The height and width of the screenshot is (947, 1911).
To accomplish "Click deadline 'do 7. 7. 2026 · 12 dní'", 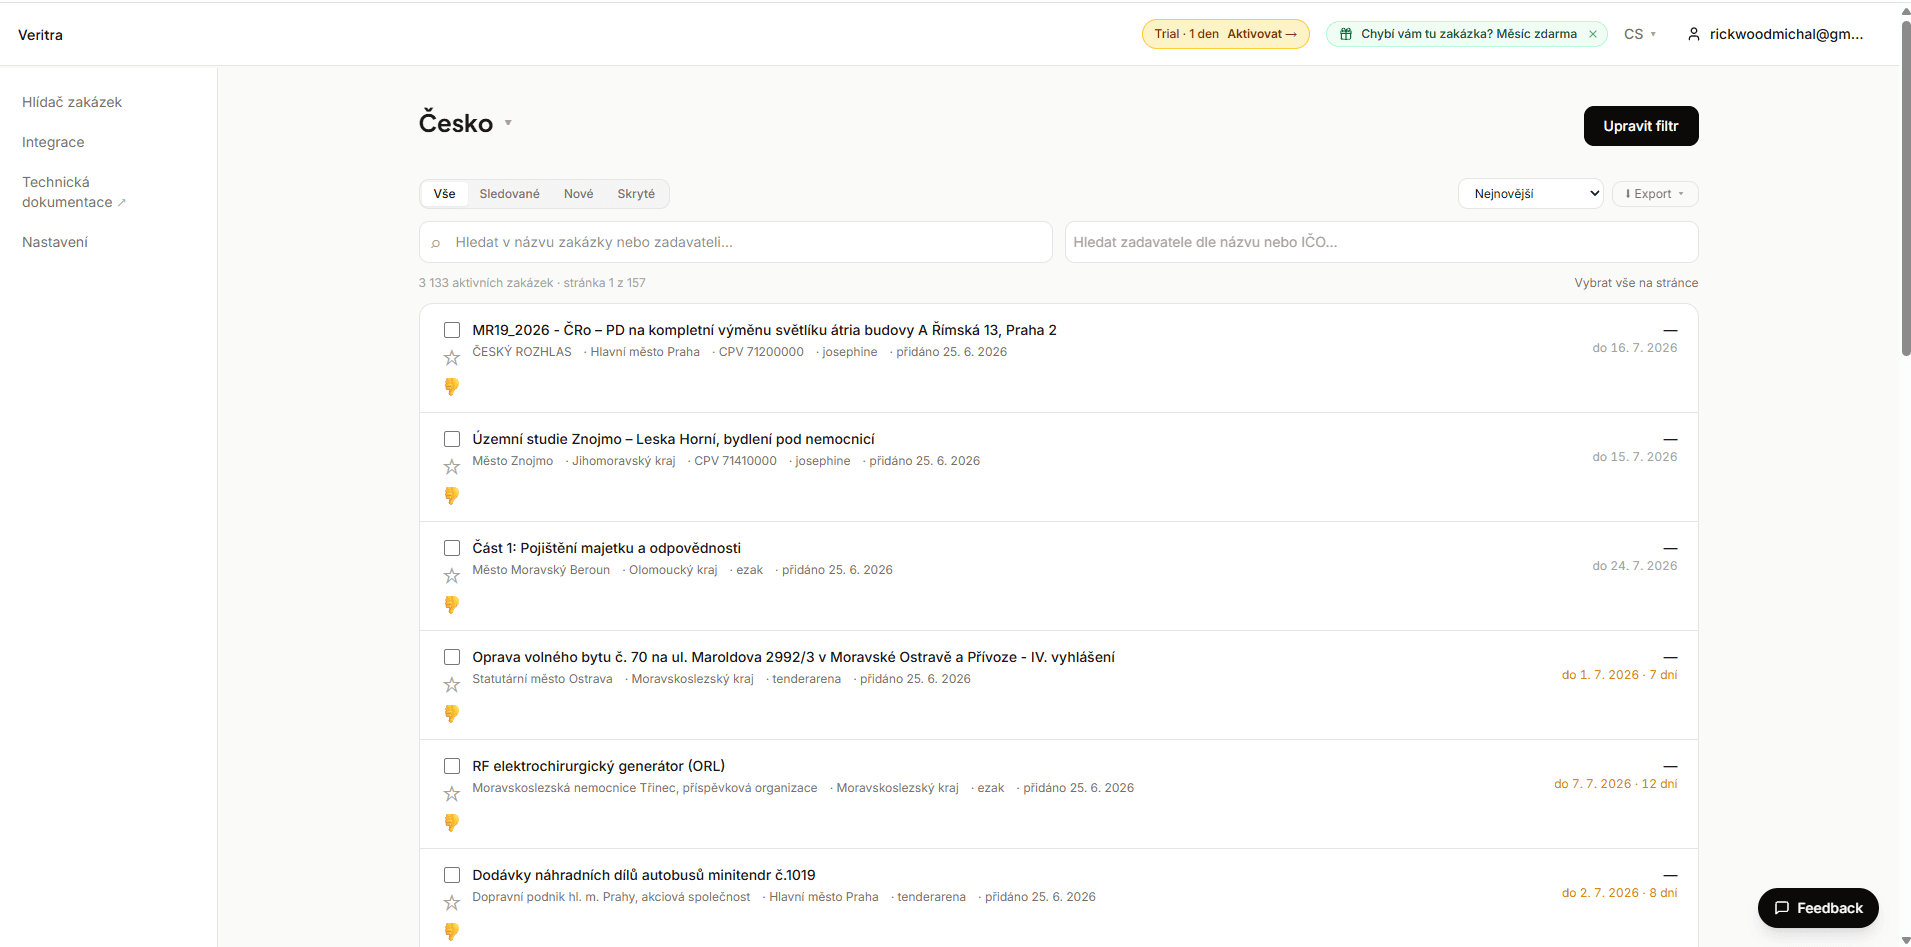I will pyautogui.click(x=1615, y=784).
